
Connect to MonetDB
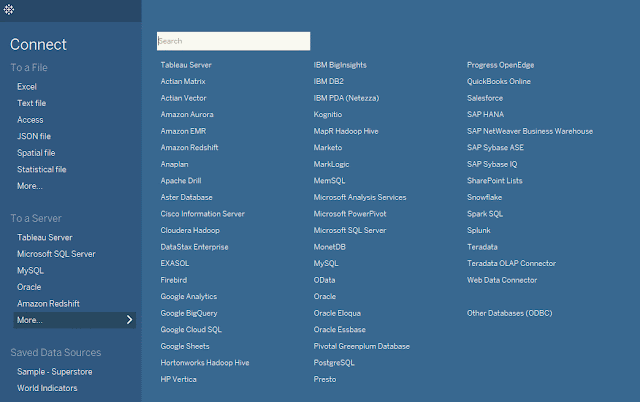tap(329, 247)
